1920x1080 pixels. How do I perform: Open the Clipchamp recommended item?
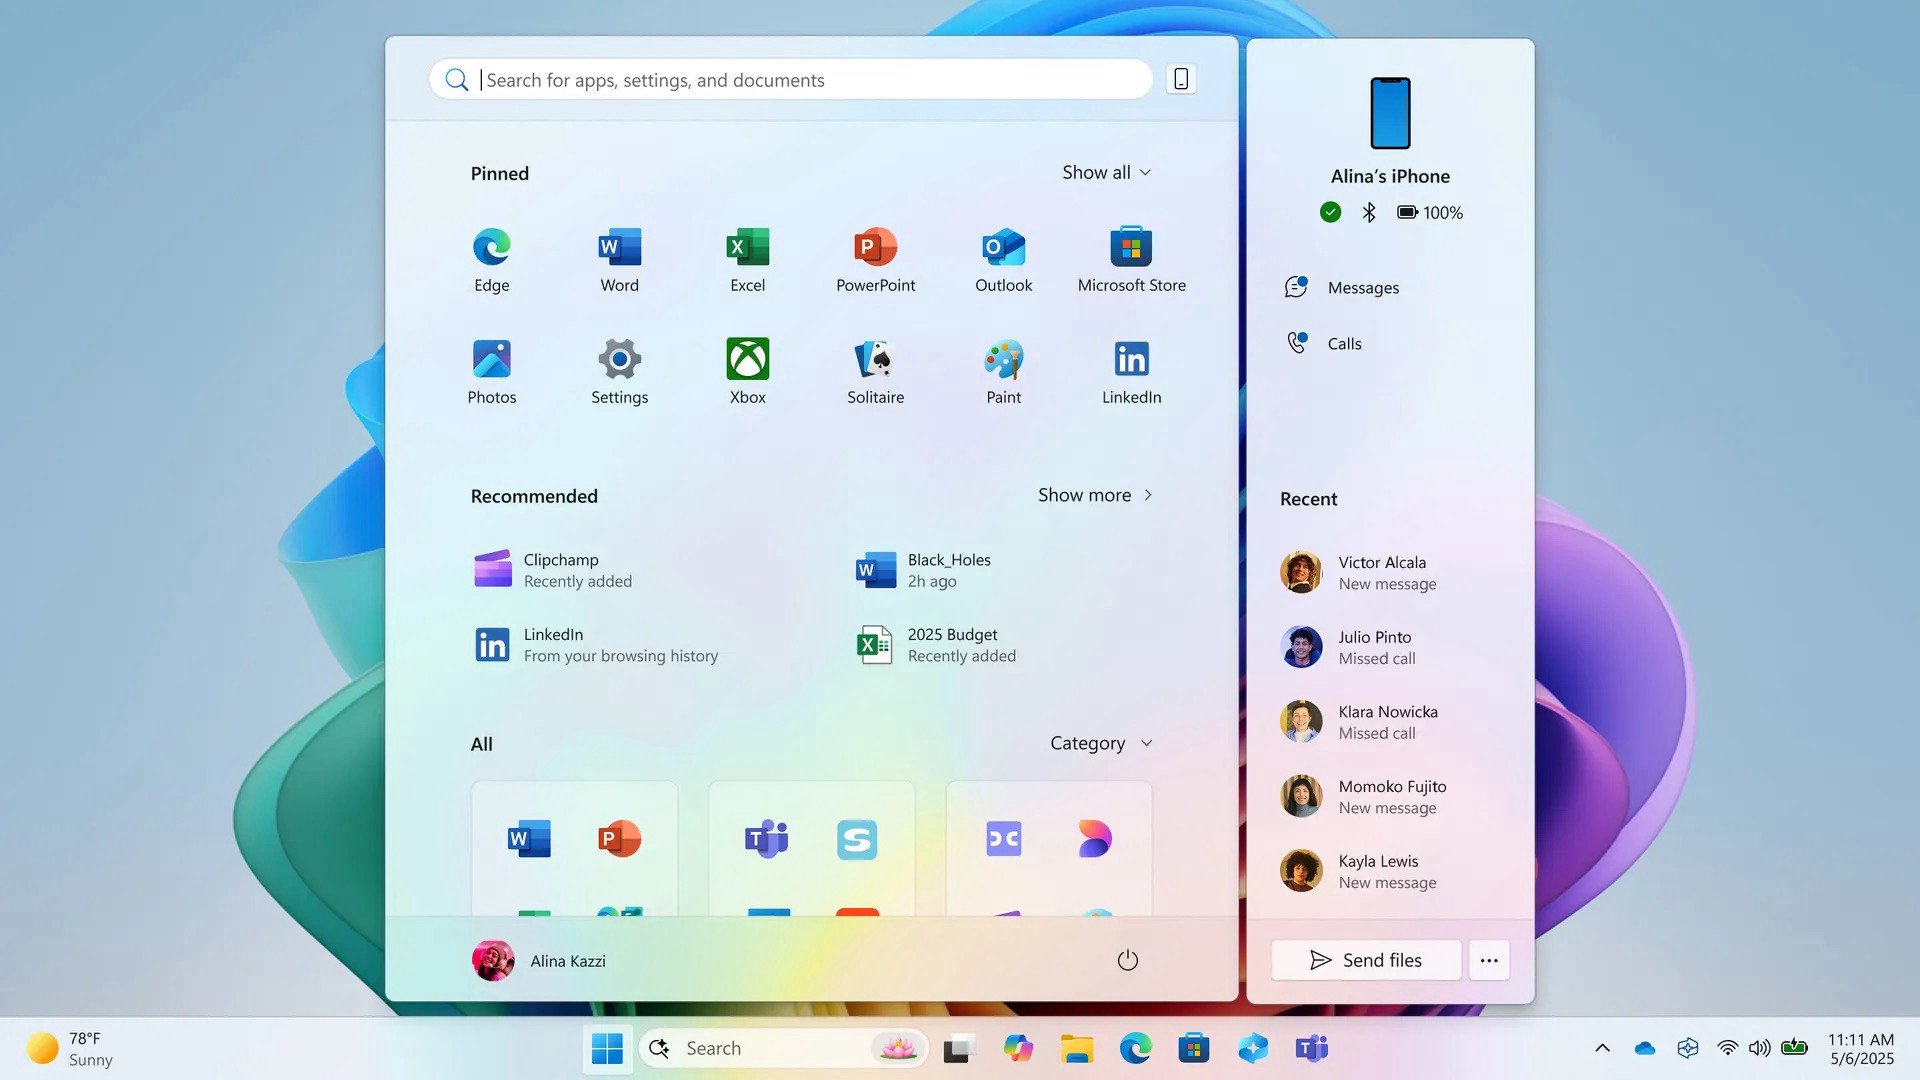click(x=561, y=569)
